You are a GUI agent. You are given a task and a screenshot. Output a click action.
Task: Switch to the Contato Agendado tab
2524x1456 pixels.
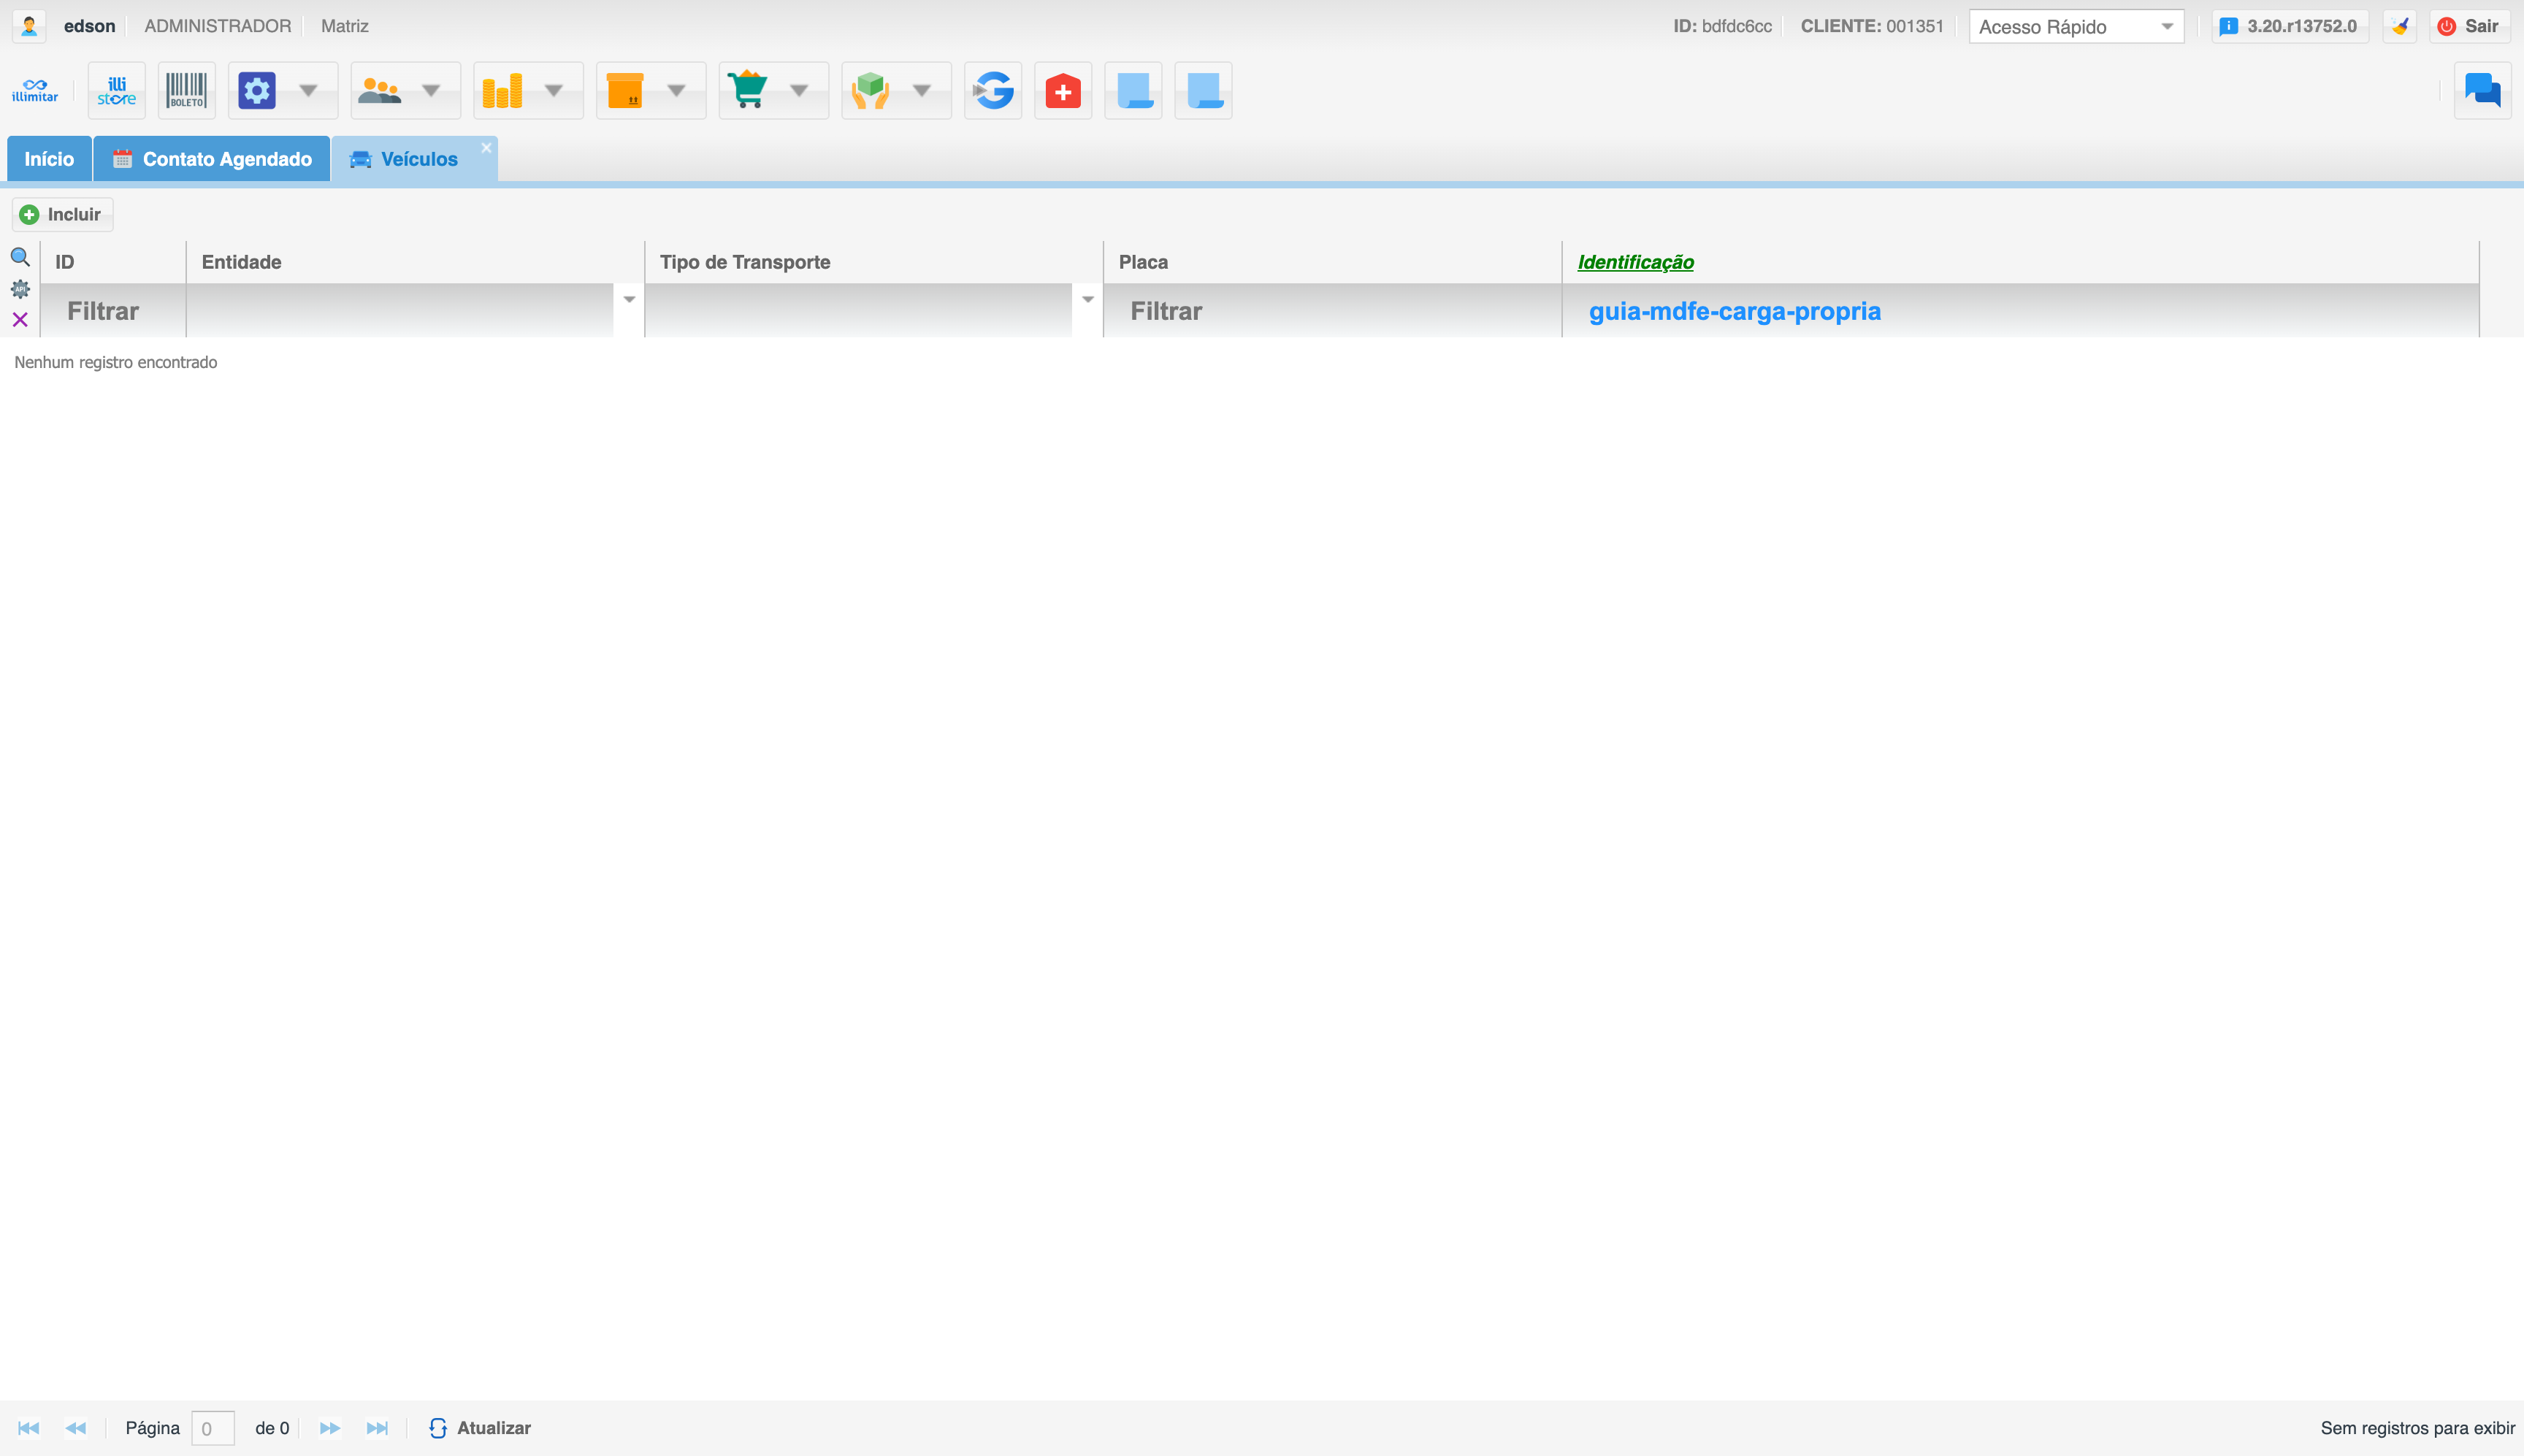pos(212,159)
